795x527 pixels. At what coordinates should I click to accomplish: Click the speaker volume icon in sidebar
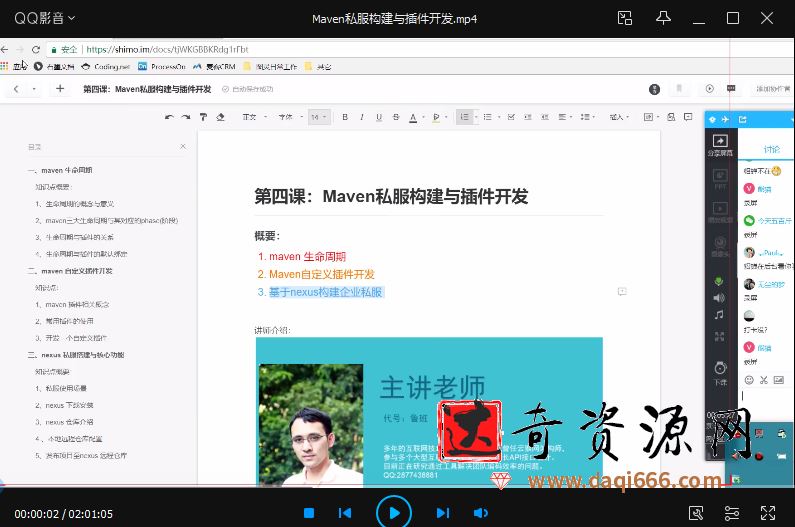719,298
